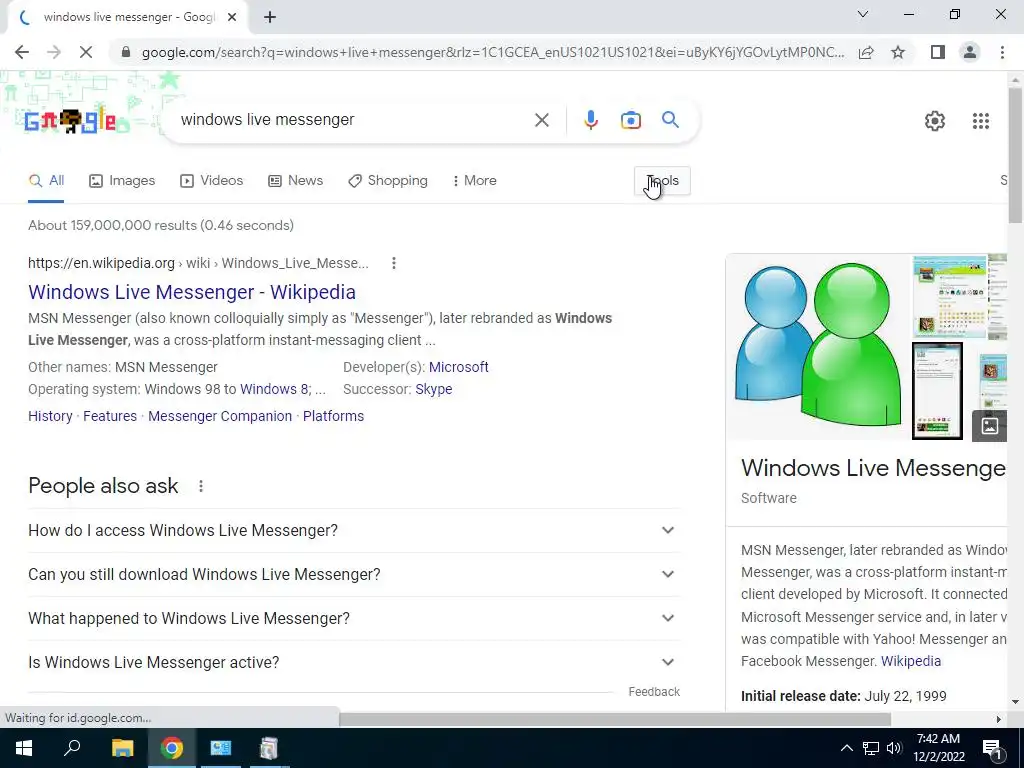The height and width of the screenshot is (768, 1024).
Task: Switch to Shopping results
Action: pos(388,181)
